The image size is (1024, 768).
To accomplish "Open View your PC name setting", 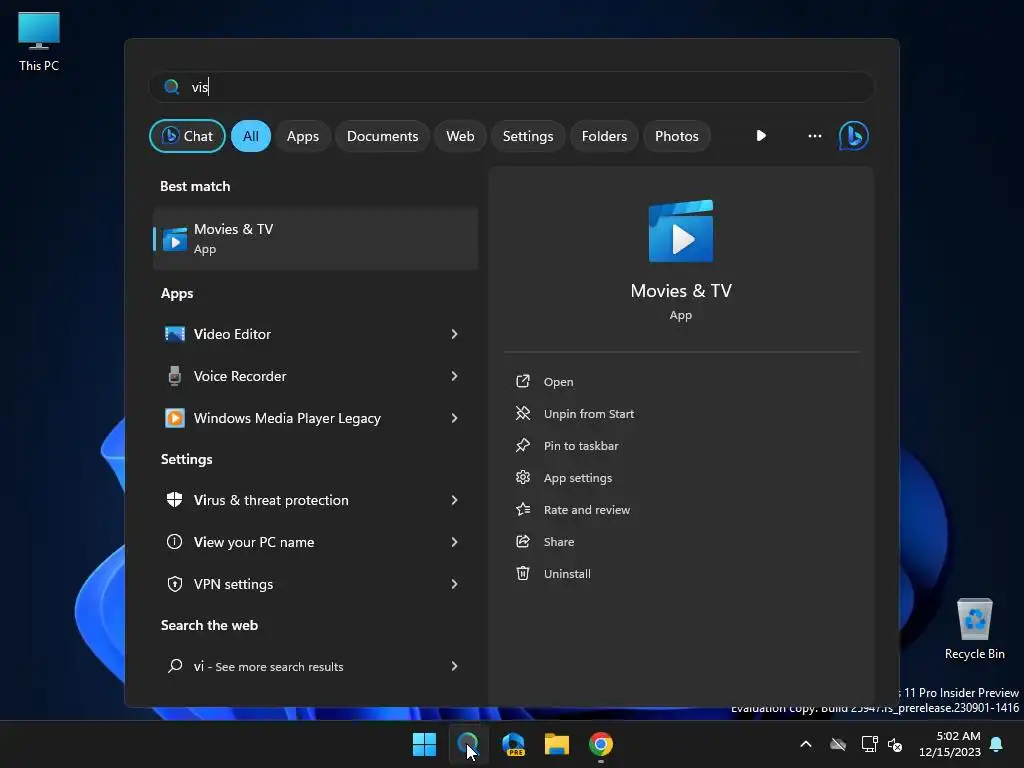I will click(x=315, y=542).
